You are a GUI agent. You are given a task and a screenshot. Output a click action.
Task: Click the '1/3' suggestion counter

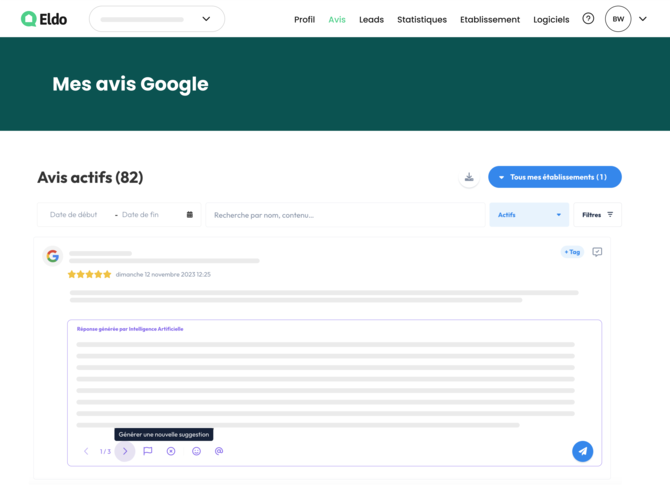(x=105, y=451)
